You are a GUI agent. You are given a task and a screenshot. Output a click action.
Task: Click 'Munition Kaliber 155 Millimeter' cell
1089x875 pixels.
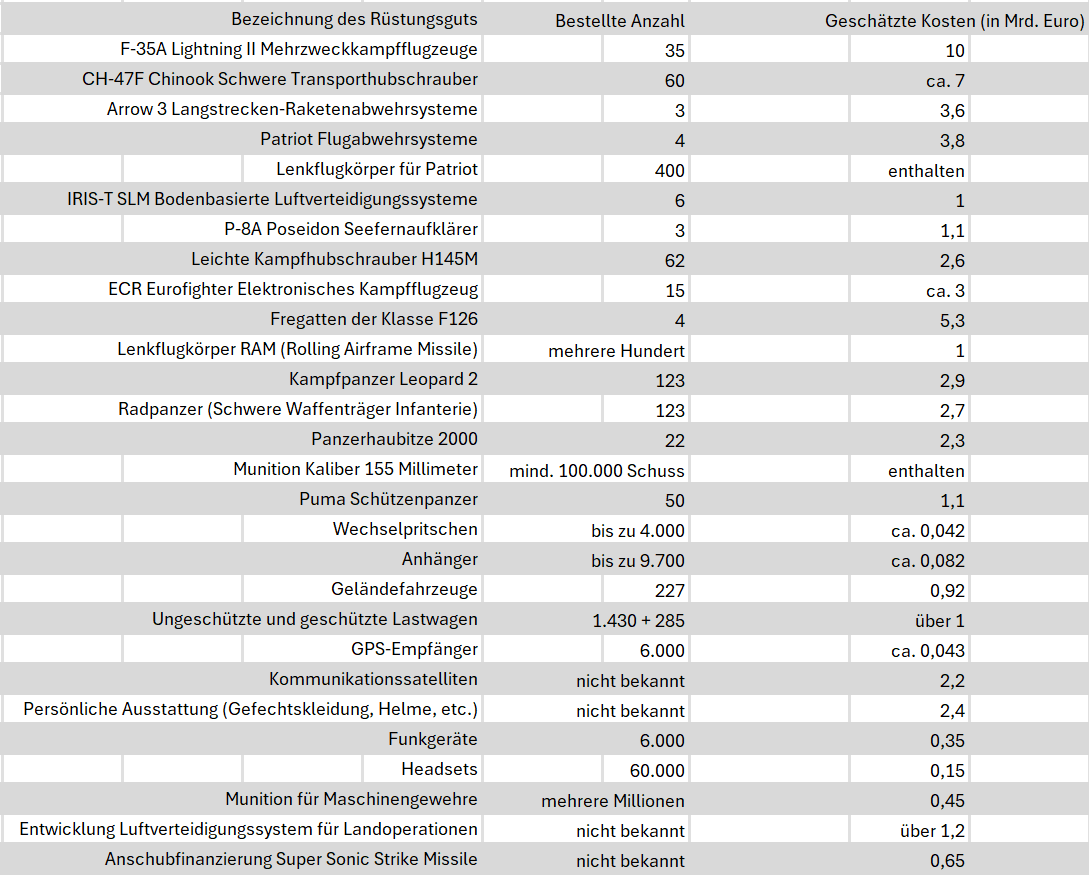tap(356, 469)
